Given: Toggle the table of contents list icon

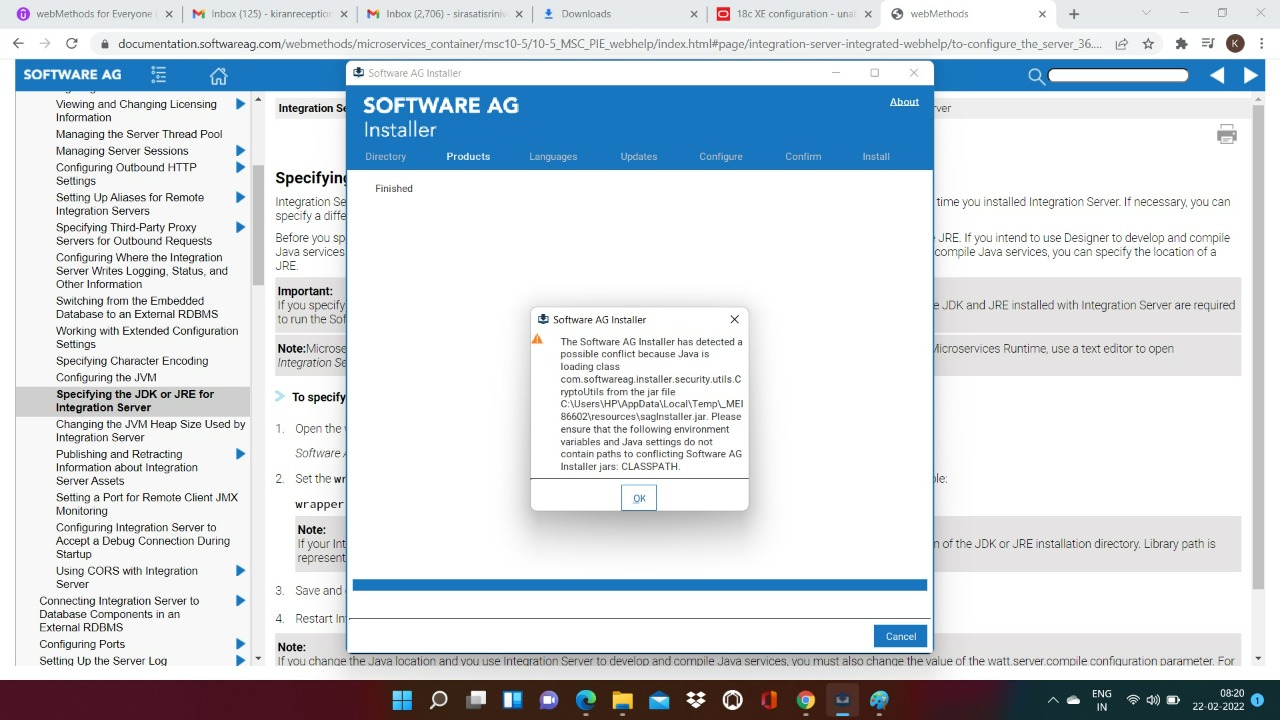Looking at the screenshot, I should pos(159,75).
